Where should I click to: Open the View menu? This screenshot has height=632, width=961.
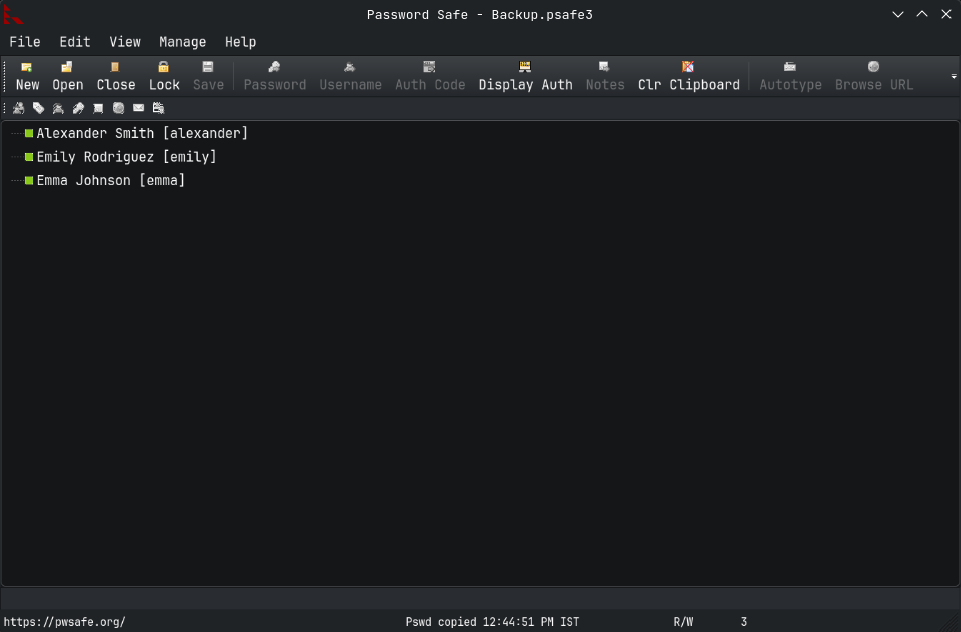coord(125,42)
